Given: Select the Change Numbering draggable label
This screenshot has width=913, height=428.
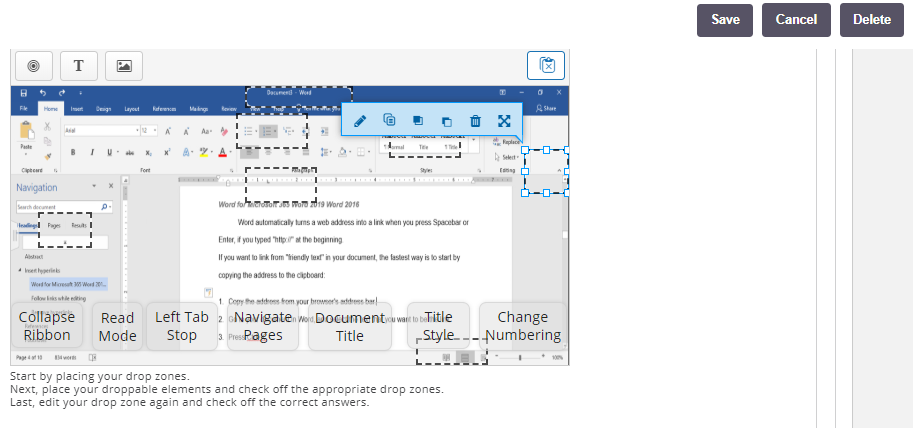Looking at the screenshot, I should click(x=522, y=326).
